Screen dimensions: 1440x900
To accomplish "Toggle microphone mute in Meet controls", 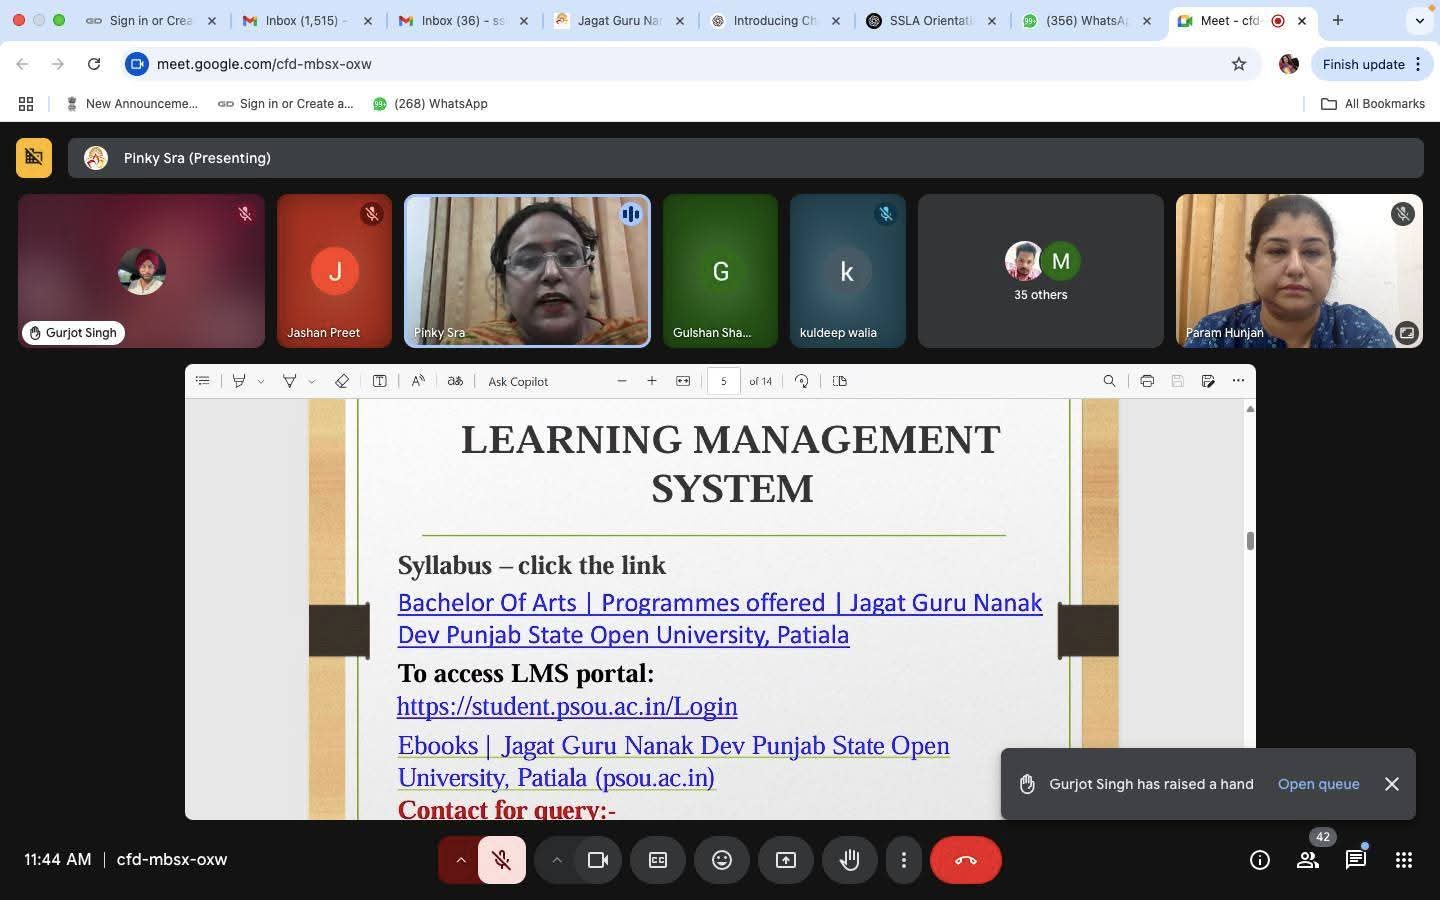I will tap(502, 860).
